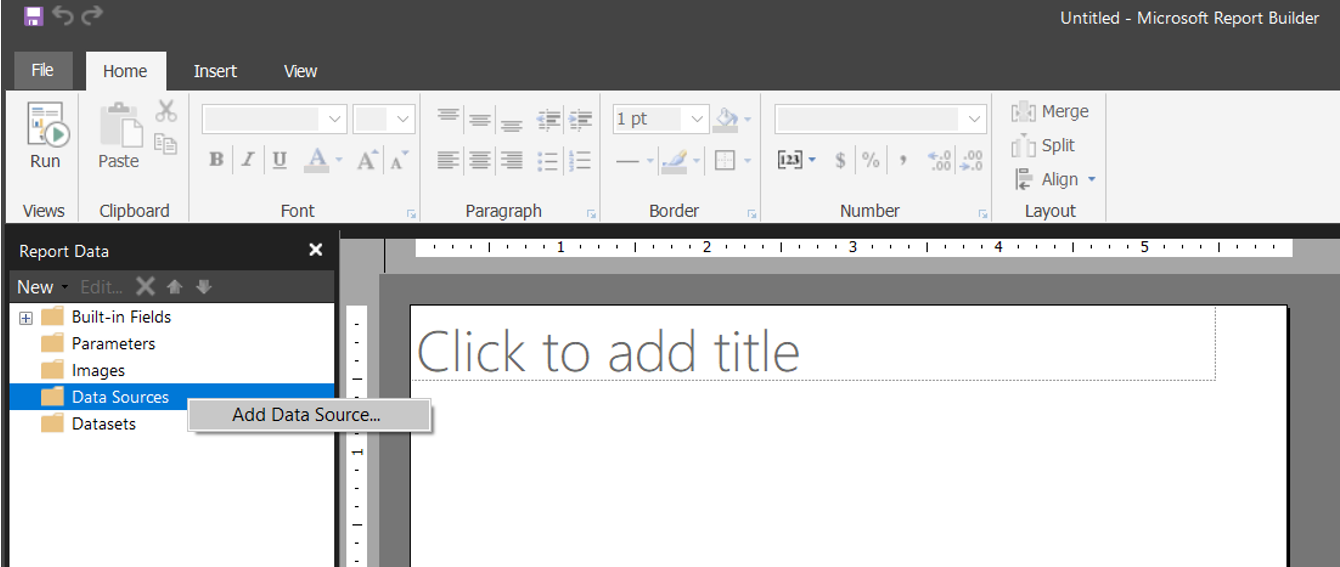Viewport: 1340px width, 567px height.
Task: Apply comma thousands separator
Action: click(903, 159)
